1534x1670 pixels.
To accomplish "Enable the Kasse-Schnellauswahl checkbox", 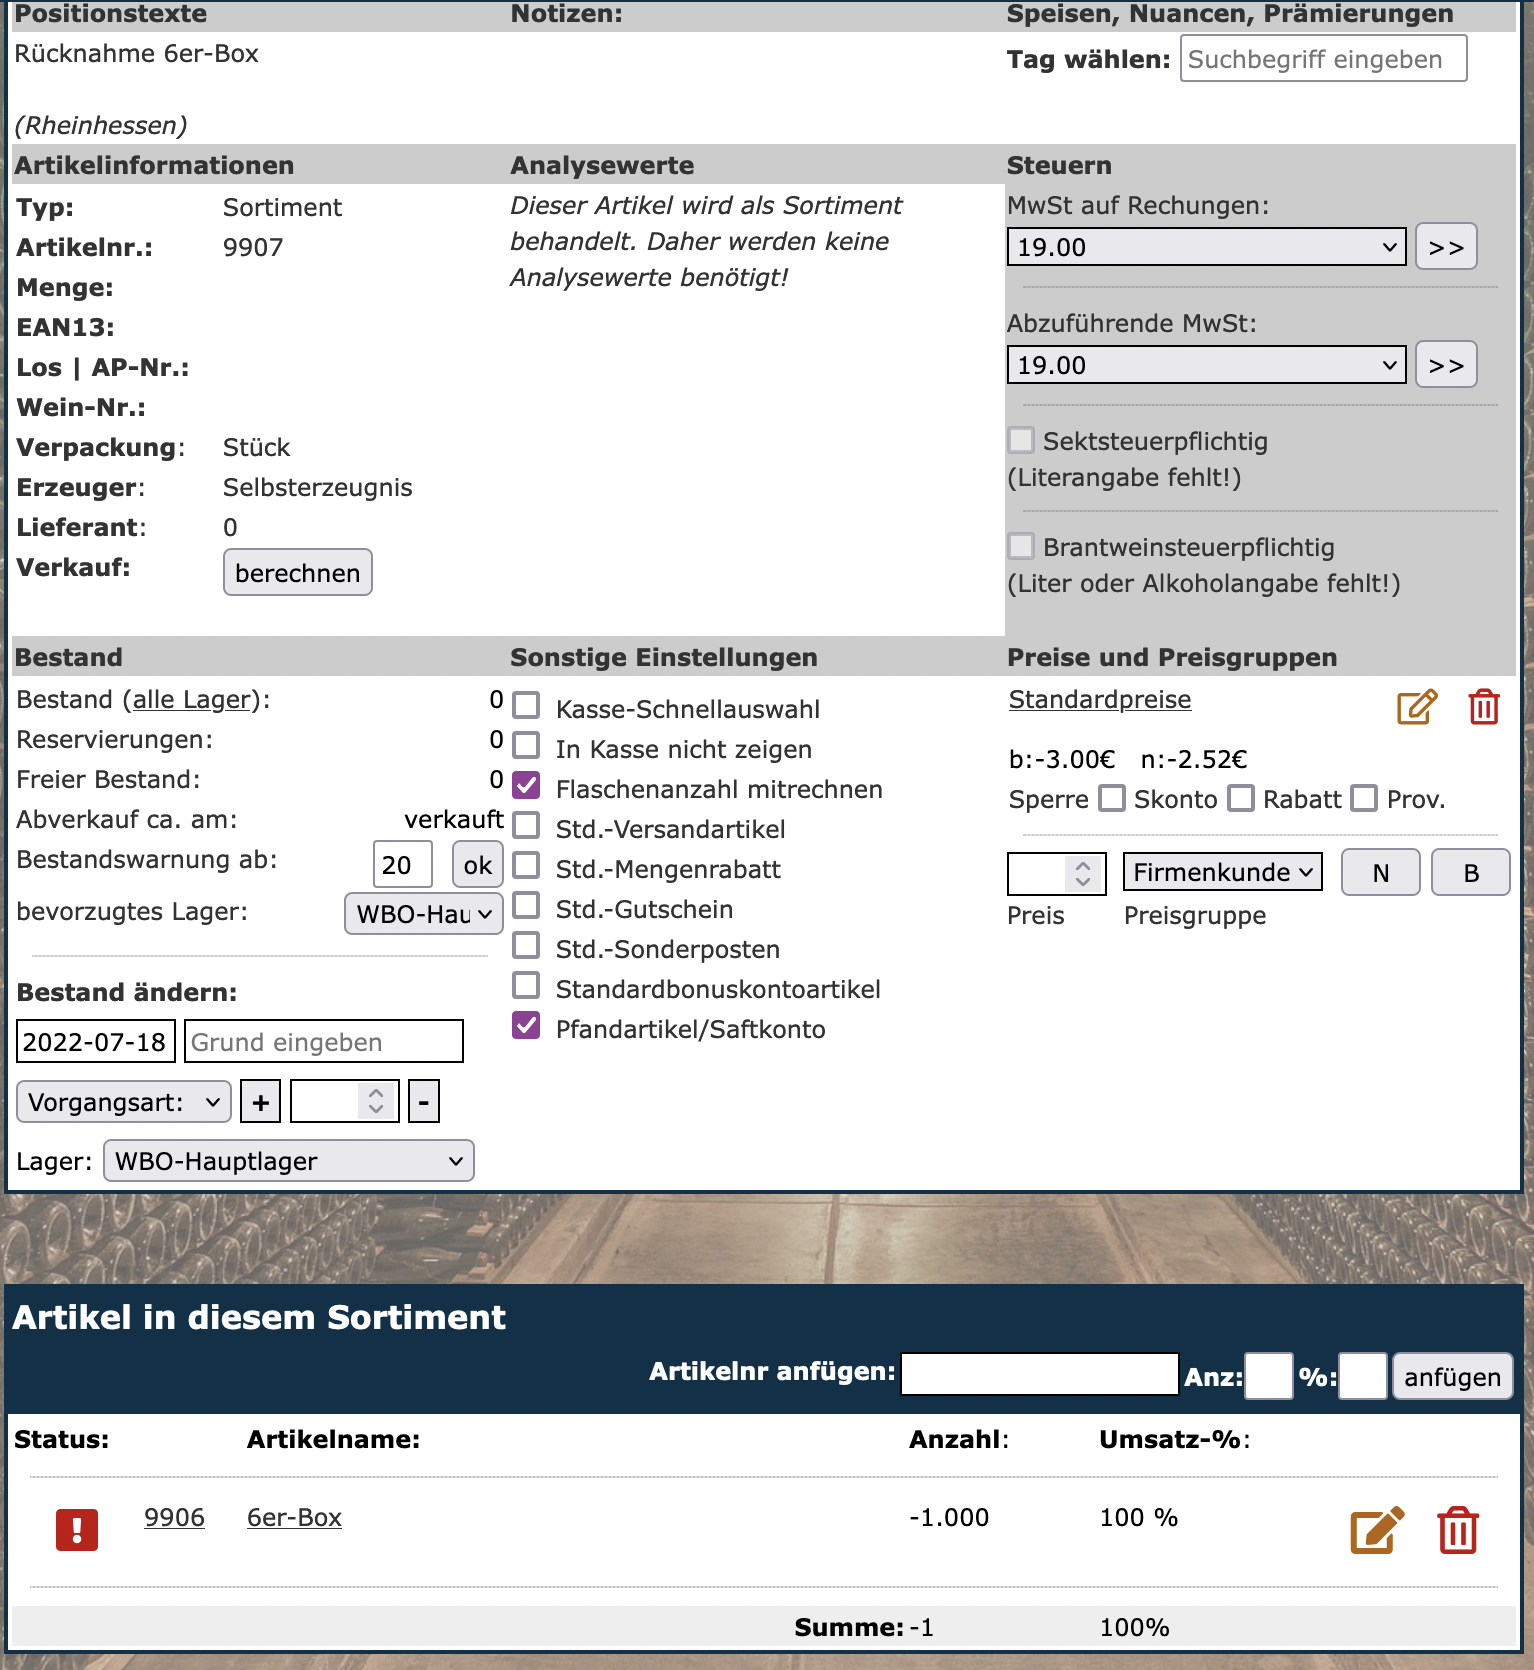I will [527, 706].
